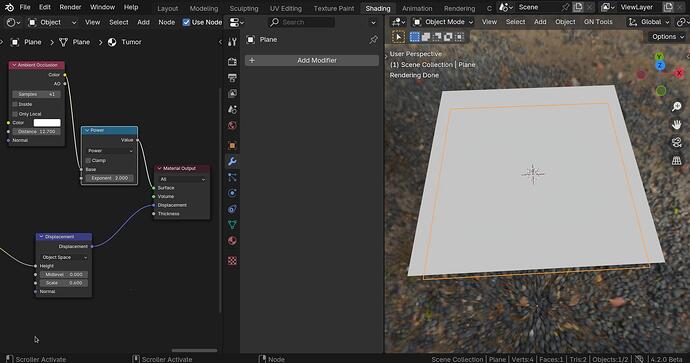Switch perspective/orthographic grid icon
Image resolution: width=690 pixels, height=363 pixels.
click(x=677, y=160)
